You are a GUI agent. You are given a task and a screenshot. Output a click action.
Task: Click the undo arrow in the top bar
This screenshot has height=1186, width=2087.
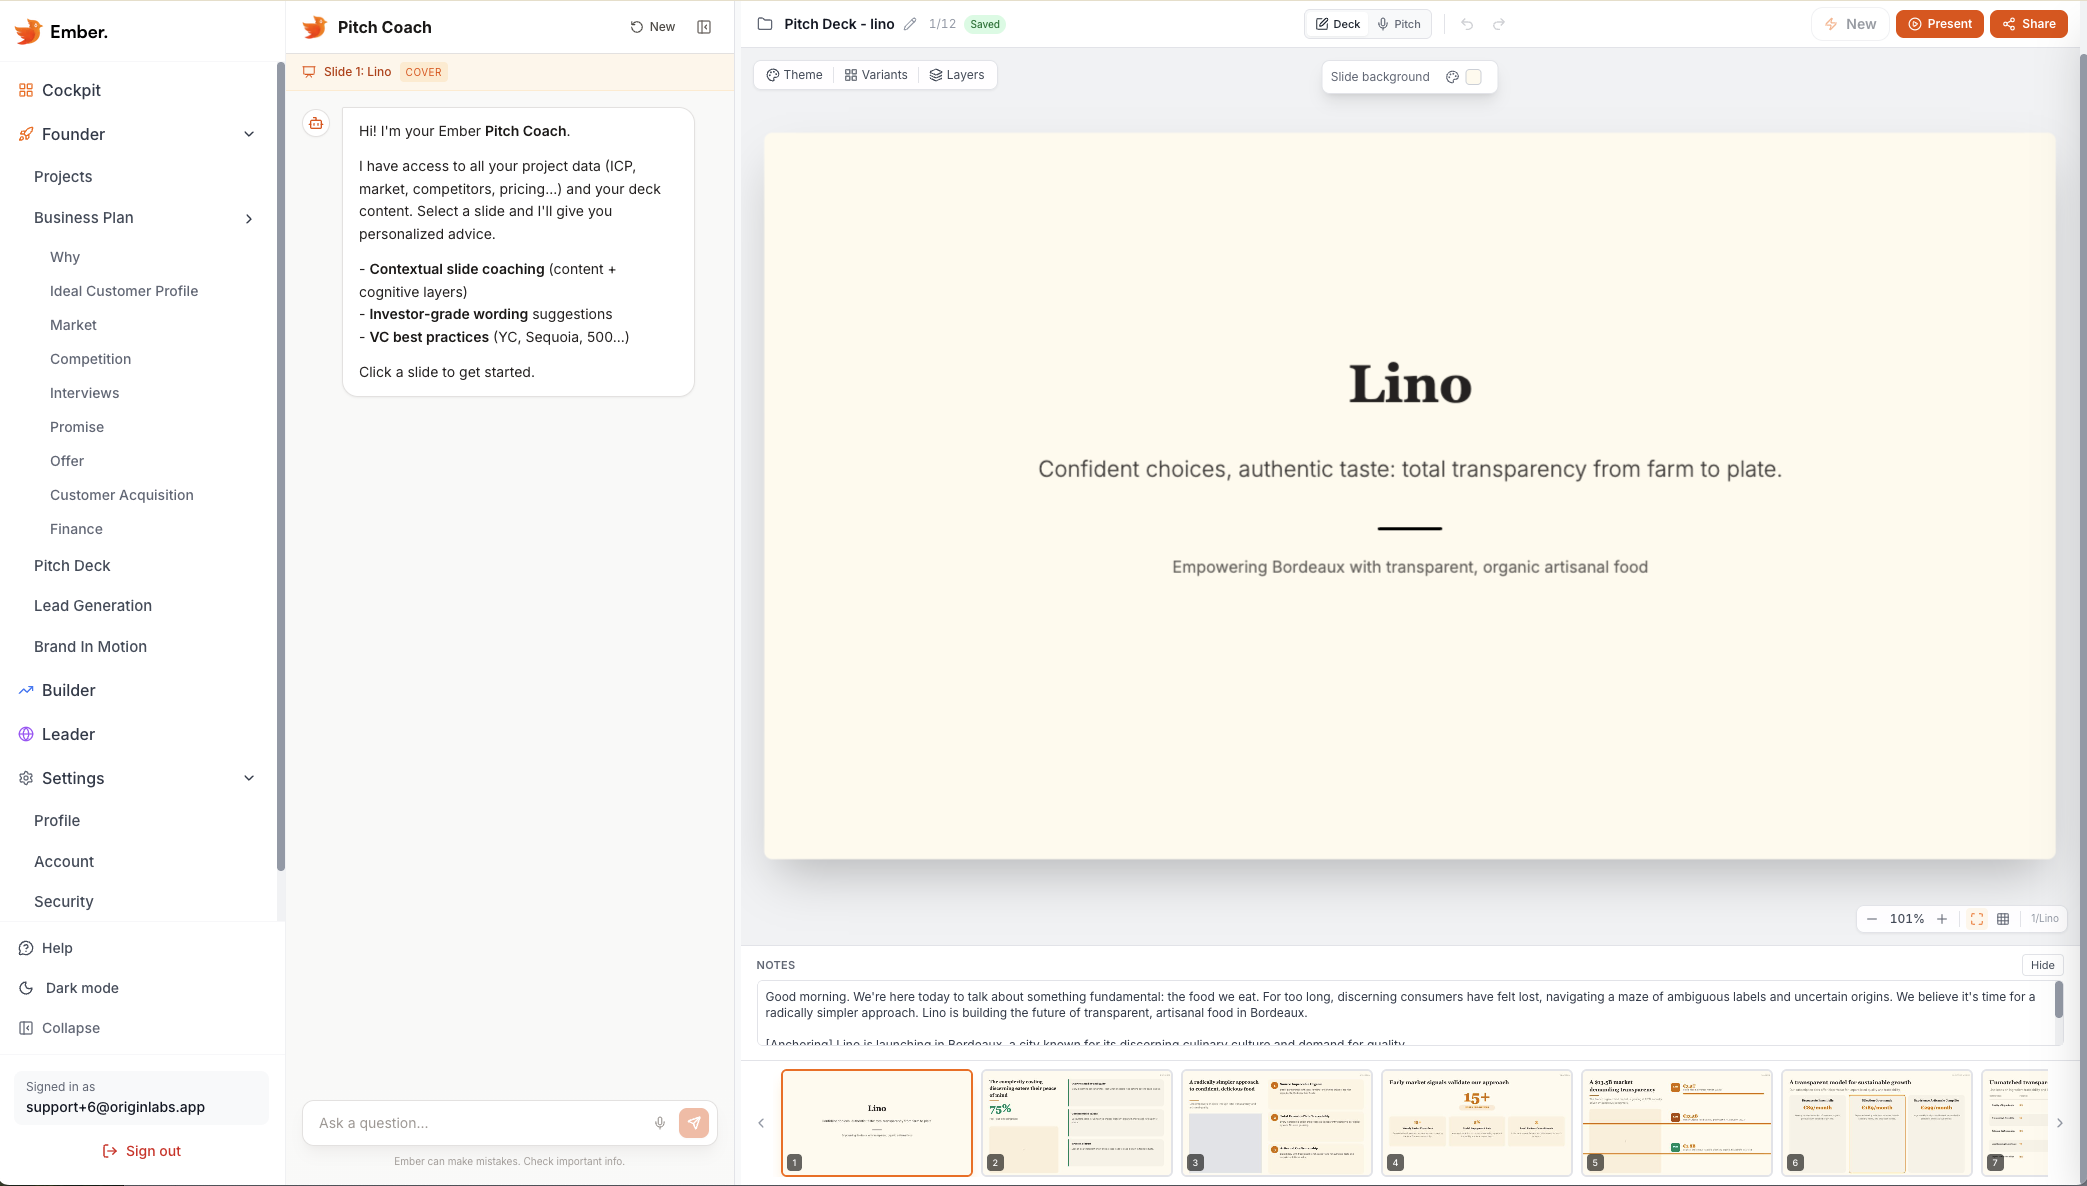click(1467, 23)
